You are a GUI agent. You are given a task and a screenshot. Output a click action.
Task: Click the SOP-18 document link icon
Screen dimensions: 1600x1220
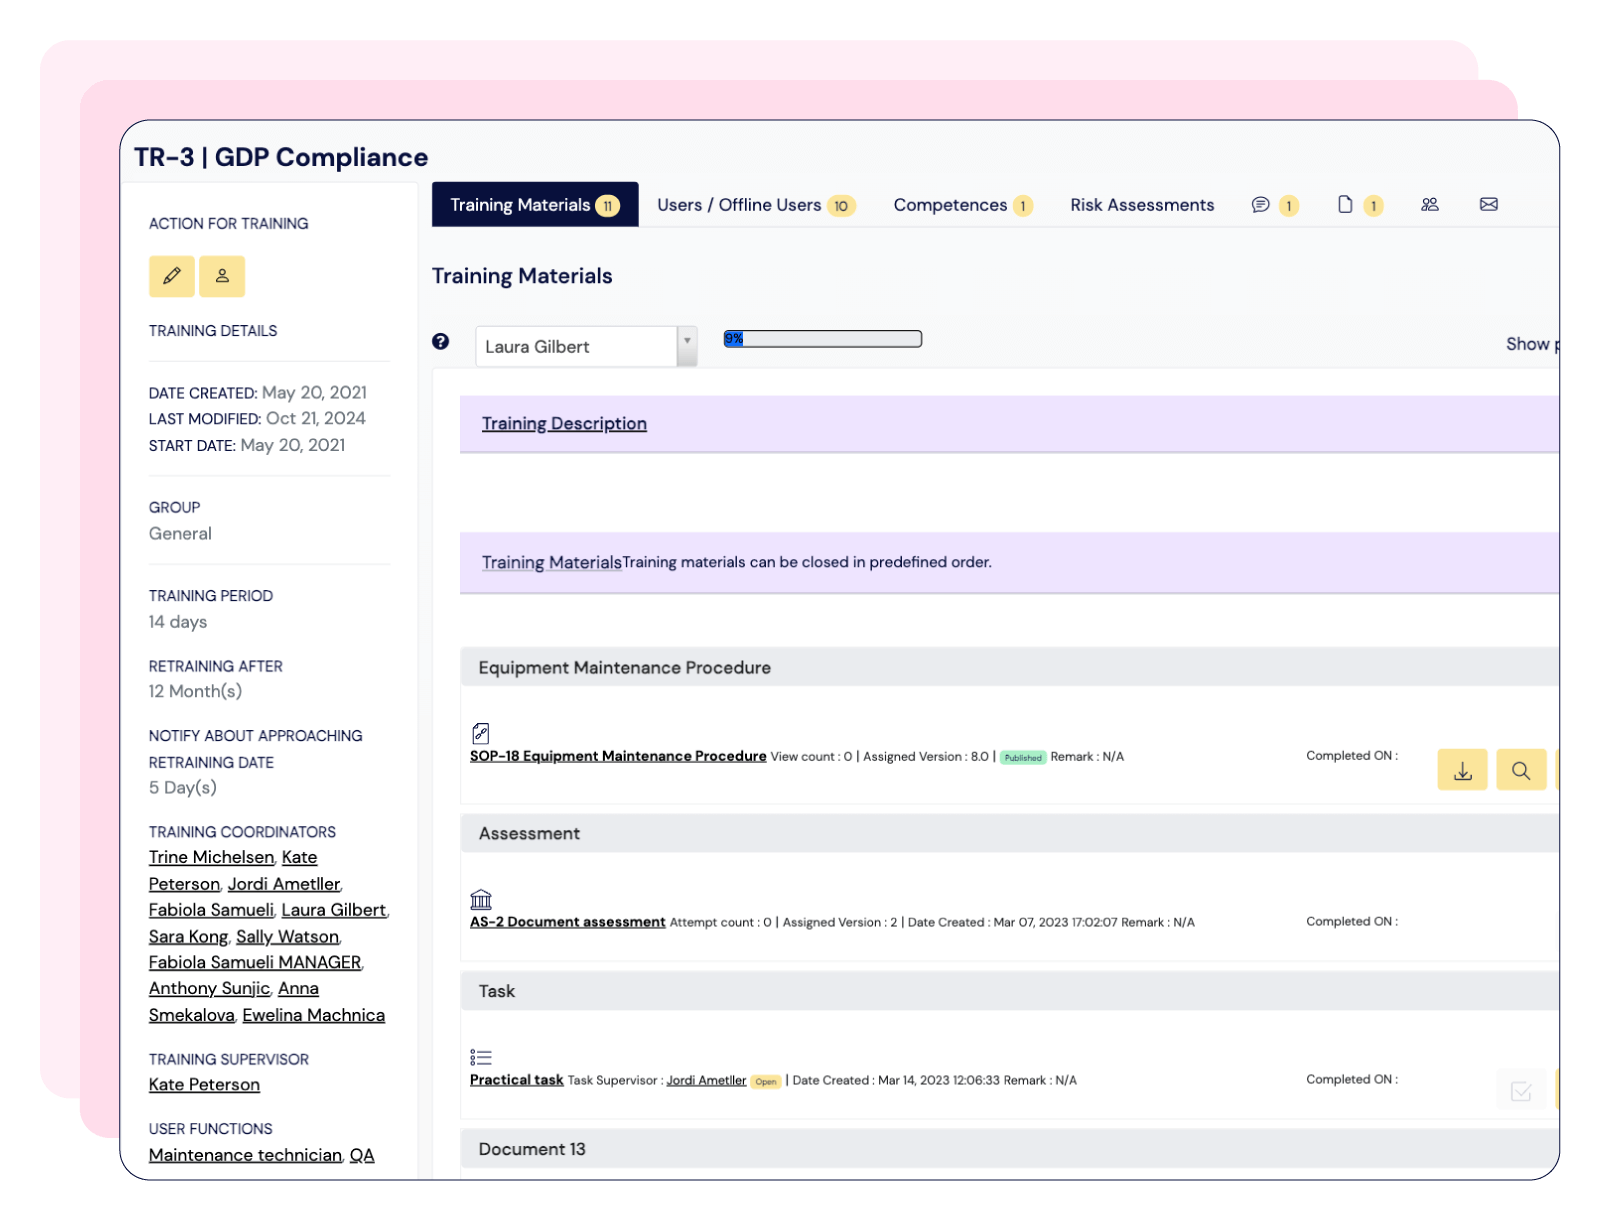(481, 733)
